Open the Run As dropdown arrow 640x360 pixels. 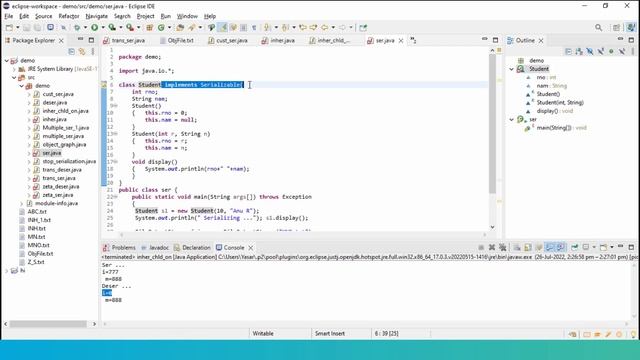click(103, 27)
